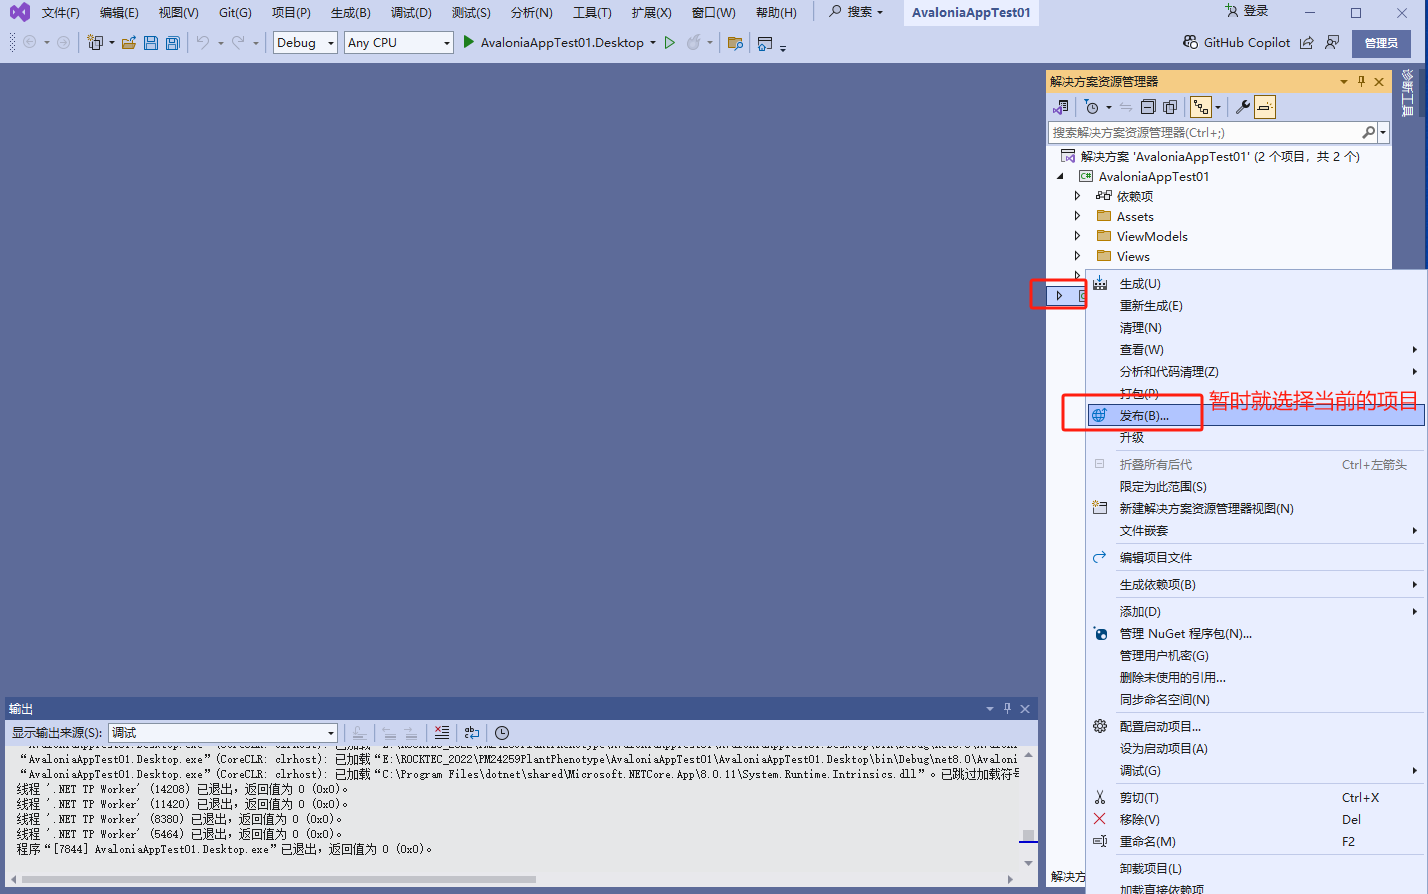Close the Output panel

(x=1025, y=709)
